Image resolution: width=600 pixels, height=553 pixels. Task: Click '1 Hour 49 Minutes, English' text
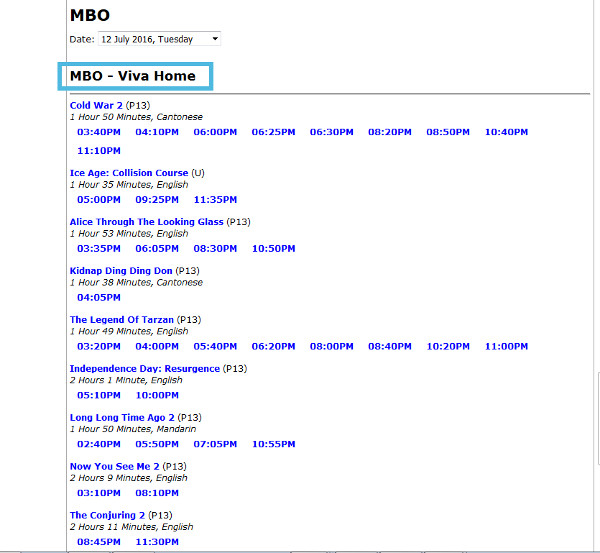[x=129, y=331]
